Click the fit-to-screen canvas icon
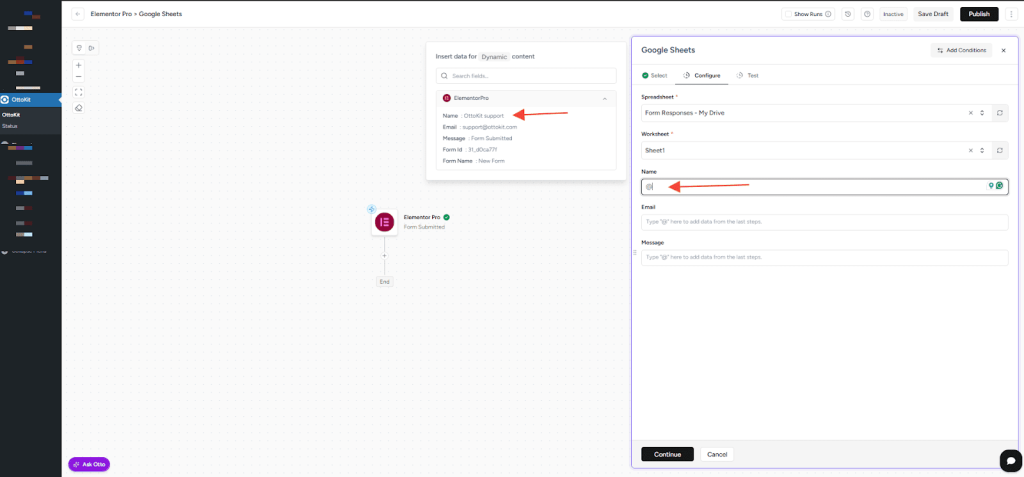 pos(79,92)
